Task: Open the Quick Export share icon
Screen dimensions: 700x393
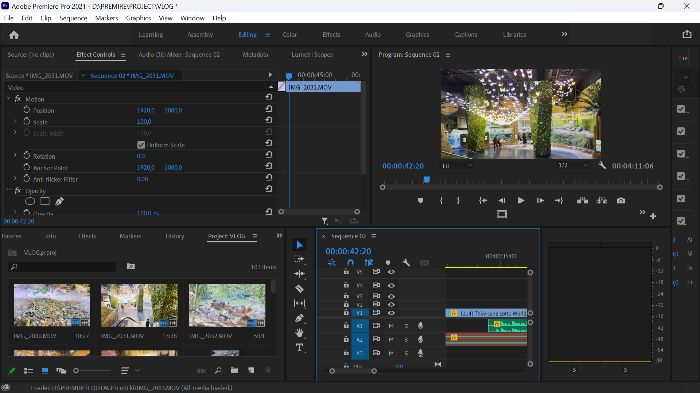Action: coord(687,34)
